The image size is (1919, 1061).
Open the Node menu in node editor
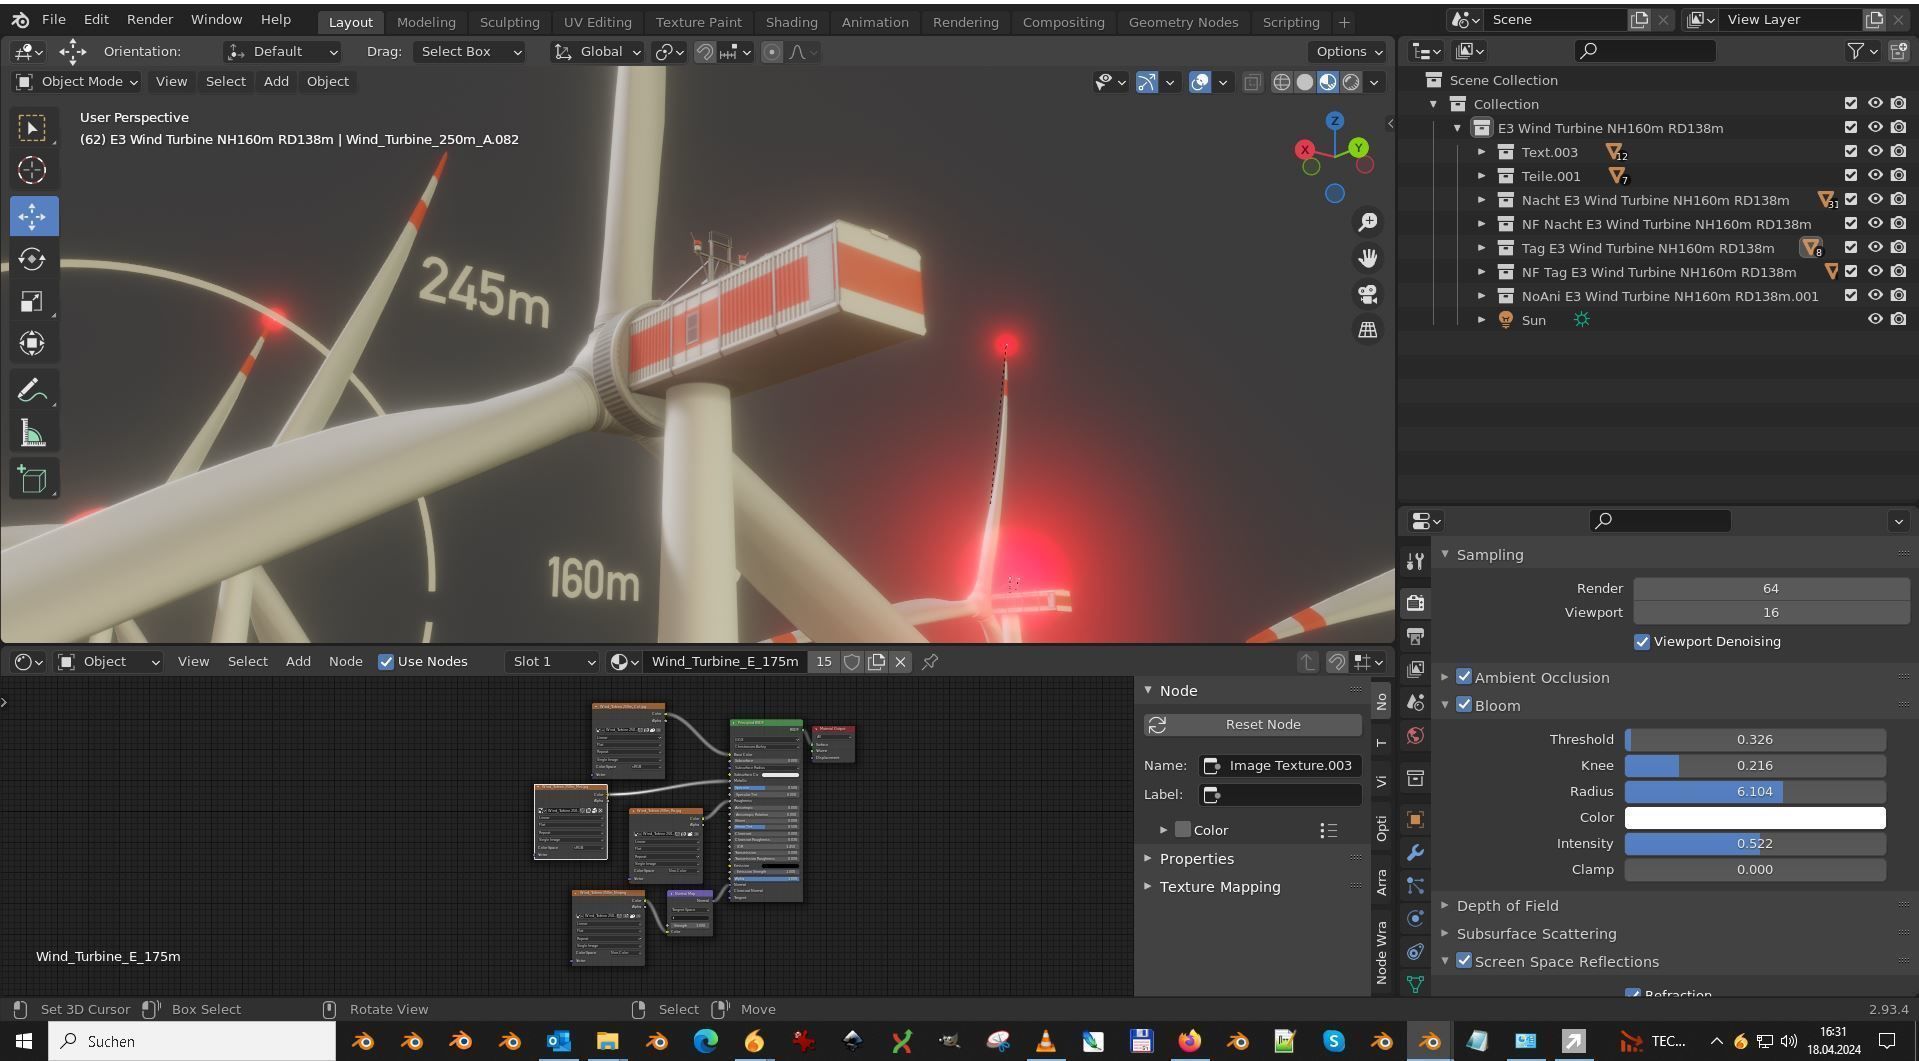click(346, 662)
